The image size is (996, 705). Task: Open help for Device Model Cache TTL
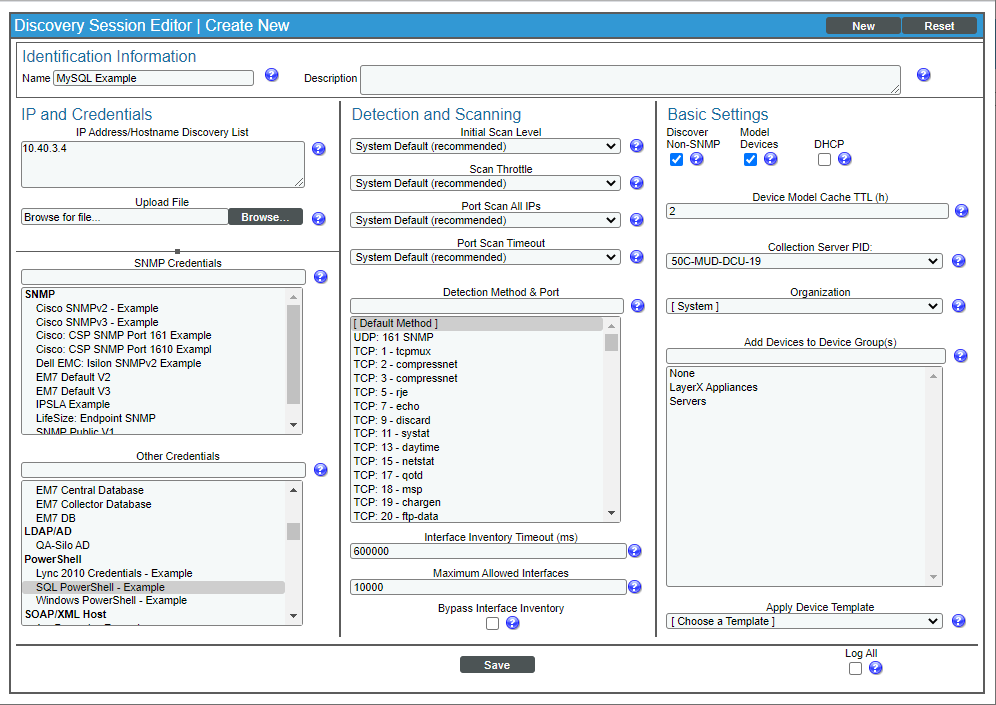tap(961, 210)
